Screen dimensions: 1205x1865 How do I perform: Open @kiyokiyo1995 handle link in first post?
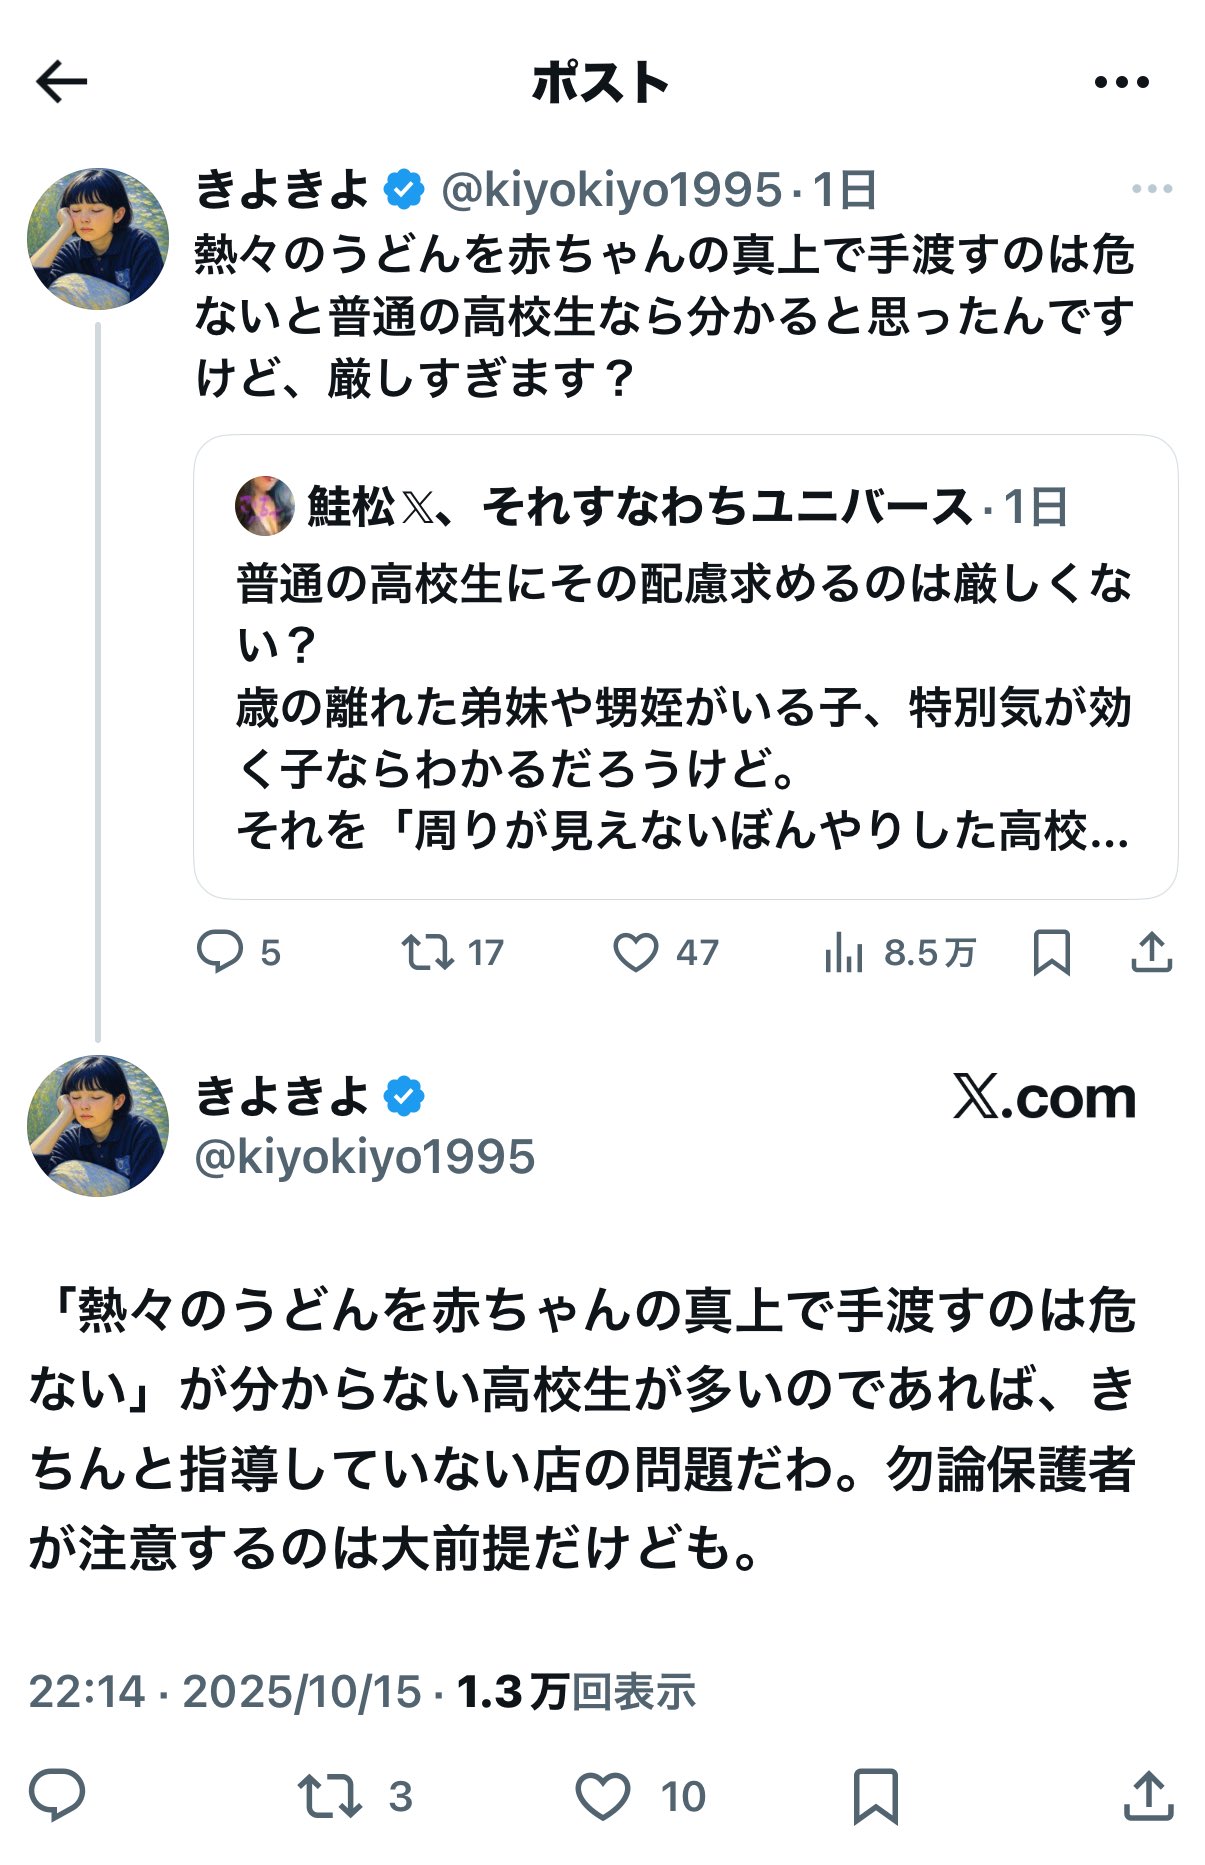[611, 190]
